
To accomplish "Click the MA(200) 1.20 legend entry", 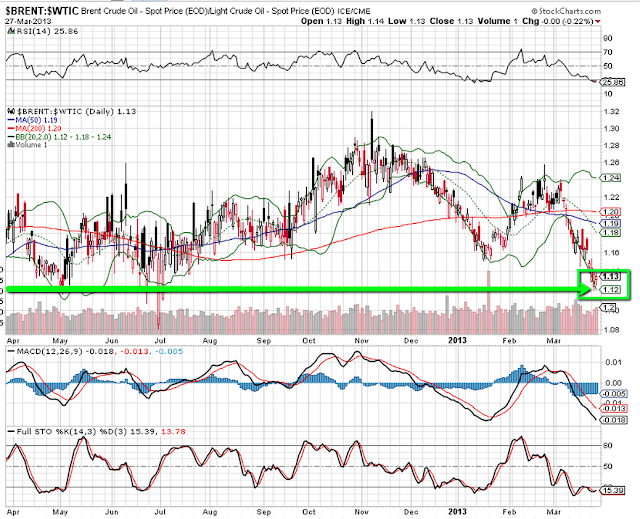I will click(x=34, y=129).
